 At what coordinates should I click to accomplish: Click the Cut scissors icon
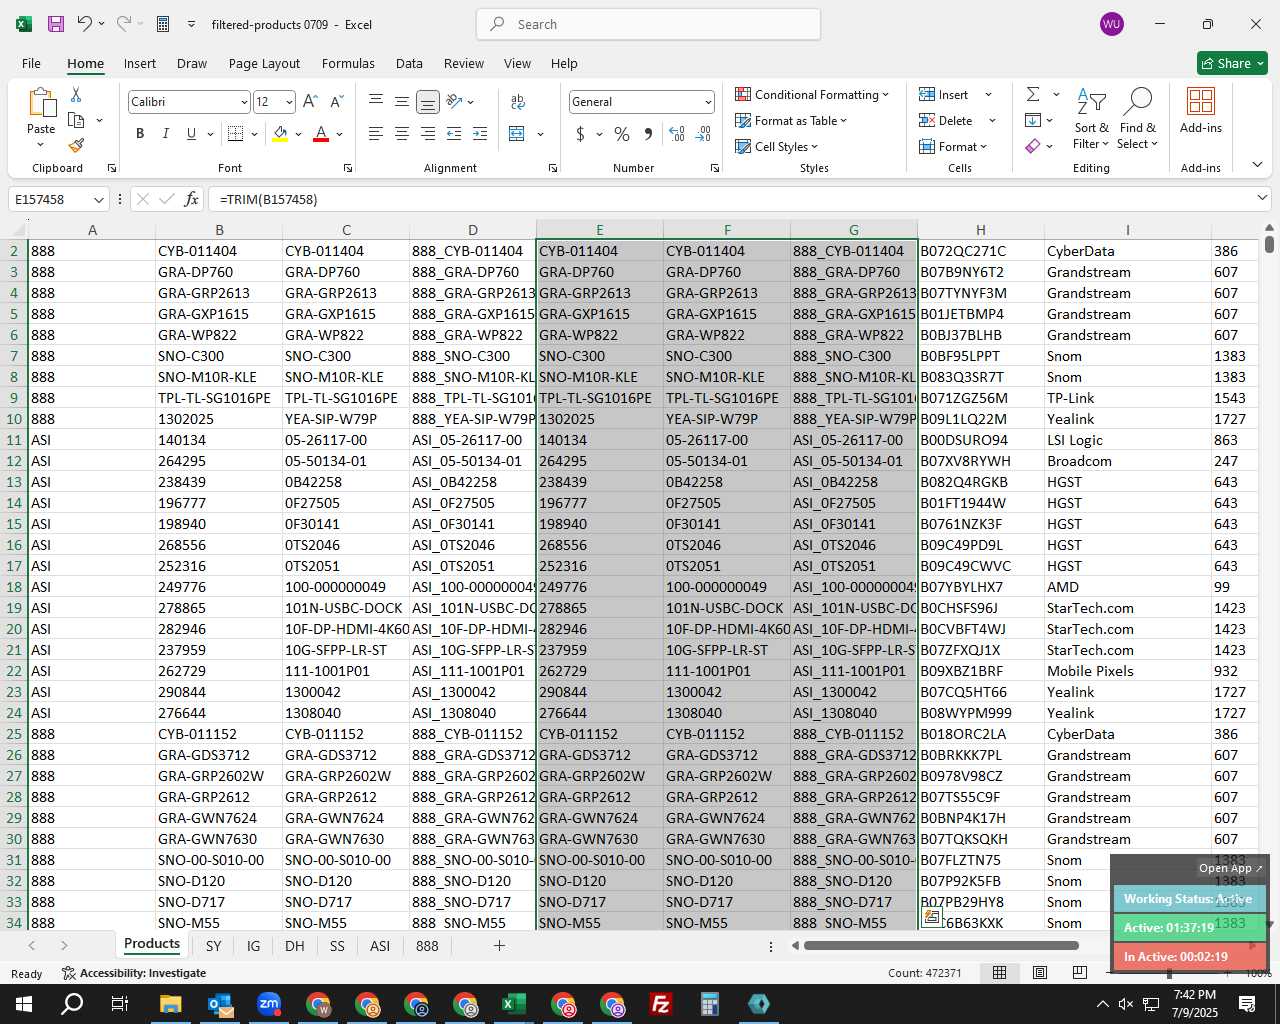pos(76,95)
